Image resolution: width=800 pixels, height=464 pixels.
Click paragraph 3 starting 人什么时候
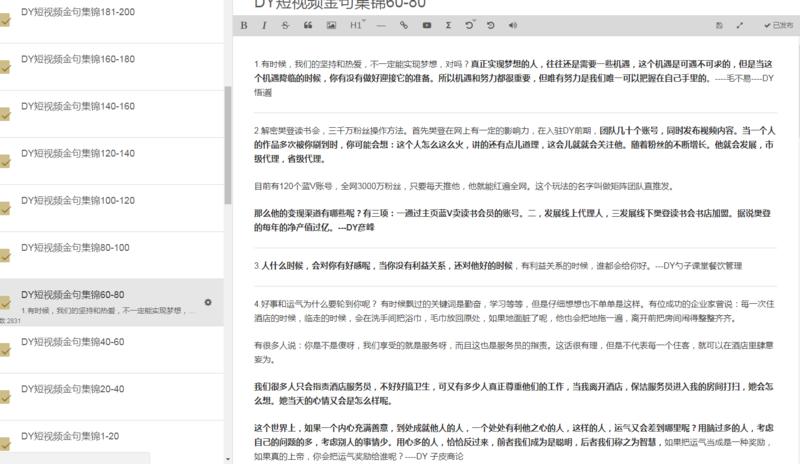pos(498,266)
